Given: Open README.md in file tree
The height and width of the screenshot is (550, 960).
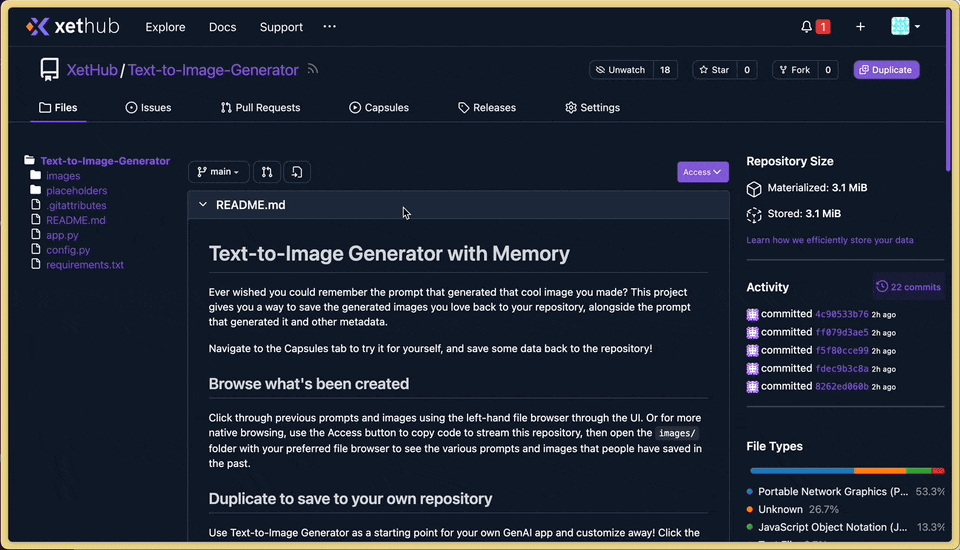Looking at the screenshot, I should pyautogui.click(x=76, y=220).
